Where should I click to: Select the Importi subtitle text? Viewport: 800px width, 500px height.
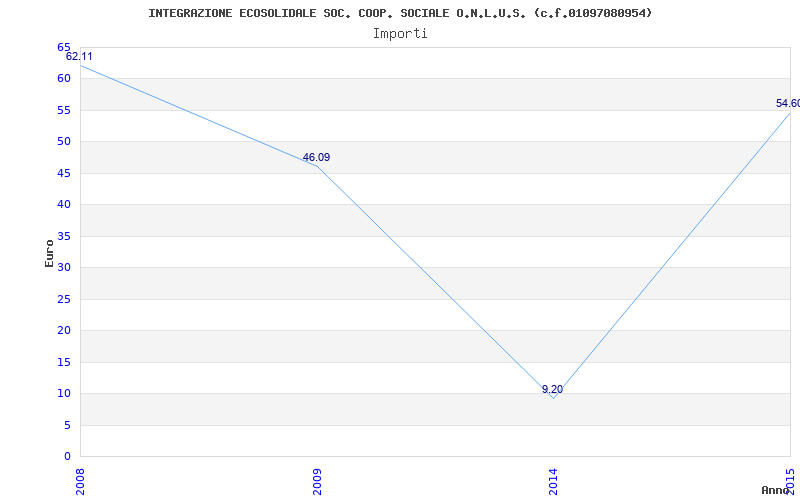tap(400, 34)
